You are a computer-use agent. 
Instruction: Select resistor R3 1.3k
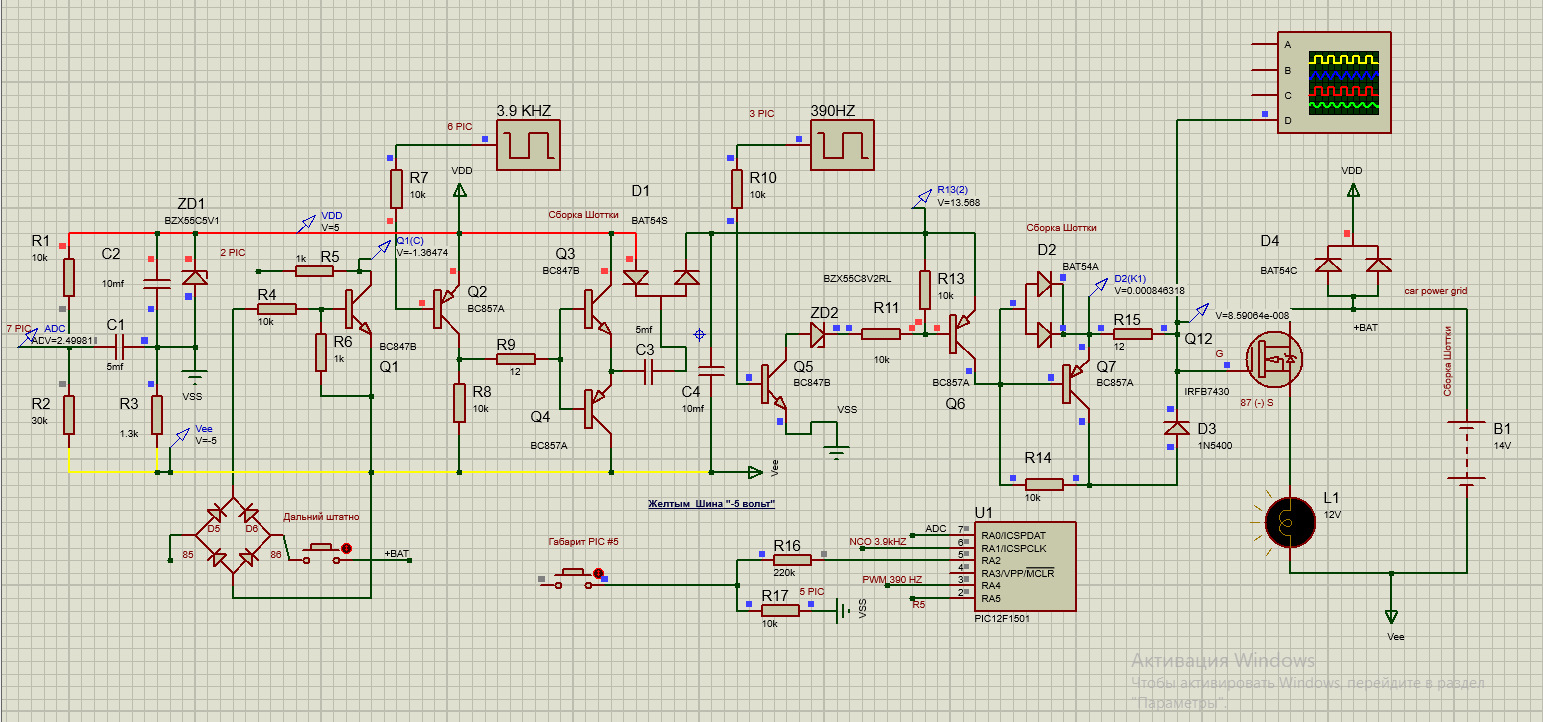pyautogui.click(x=157, y=413)
